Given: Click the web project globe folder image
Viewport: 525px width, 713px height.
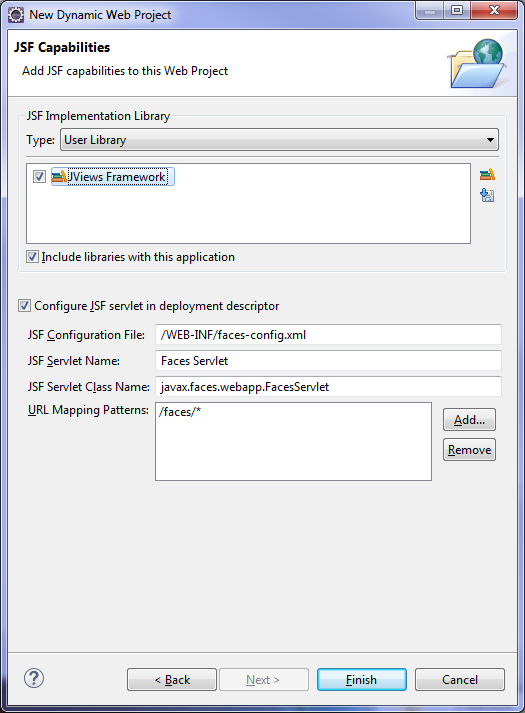Looking at the screenshot, I should tap(477, 63).
